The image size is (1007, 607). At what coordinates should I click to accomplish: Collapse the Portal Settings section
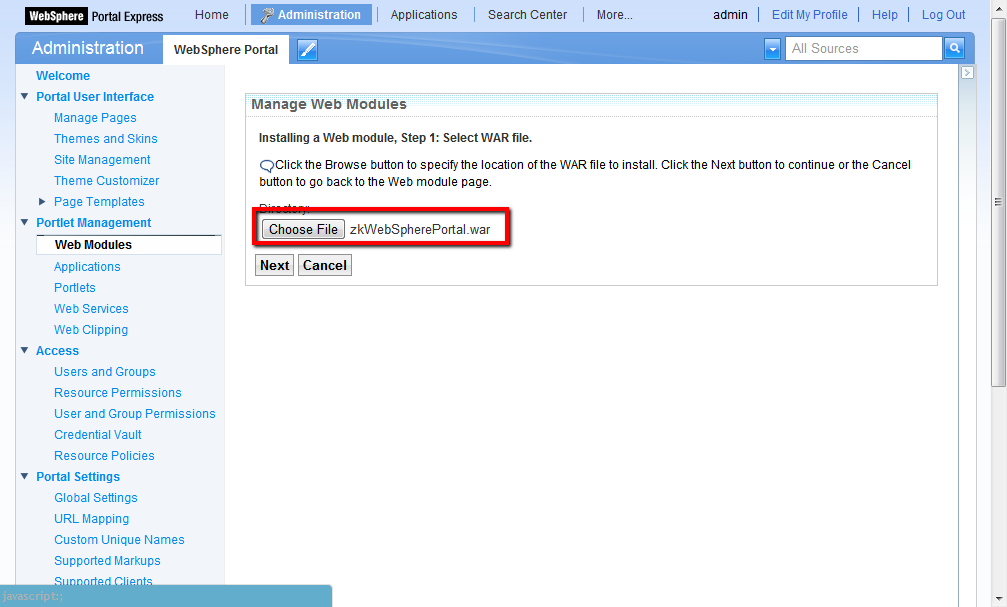click(x=24, y=476)
